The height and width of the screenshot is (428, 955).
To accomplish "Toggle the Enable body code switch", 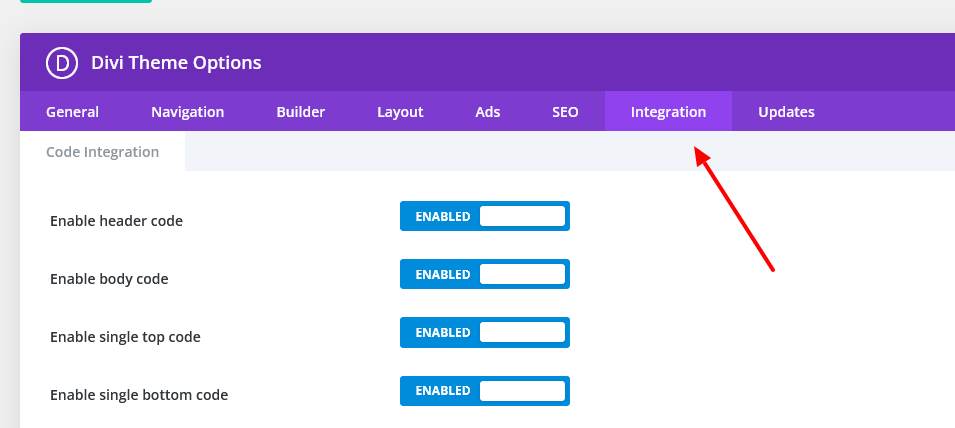I will click(x=484, y=274).
